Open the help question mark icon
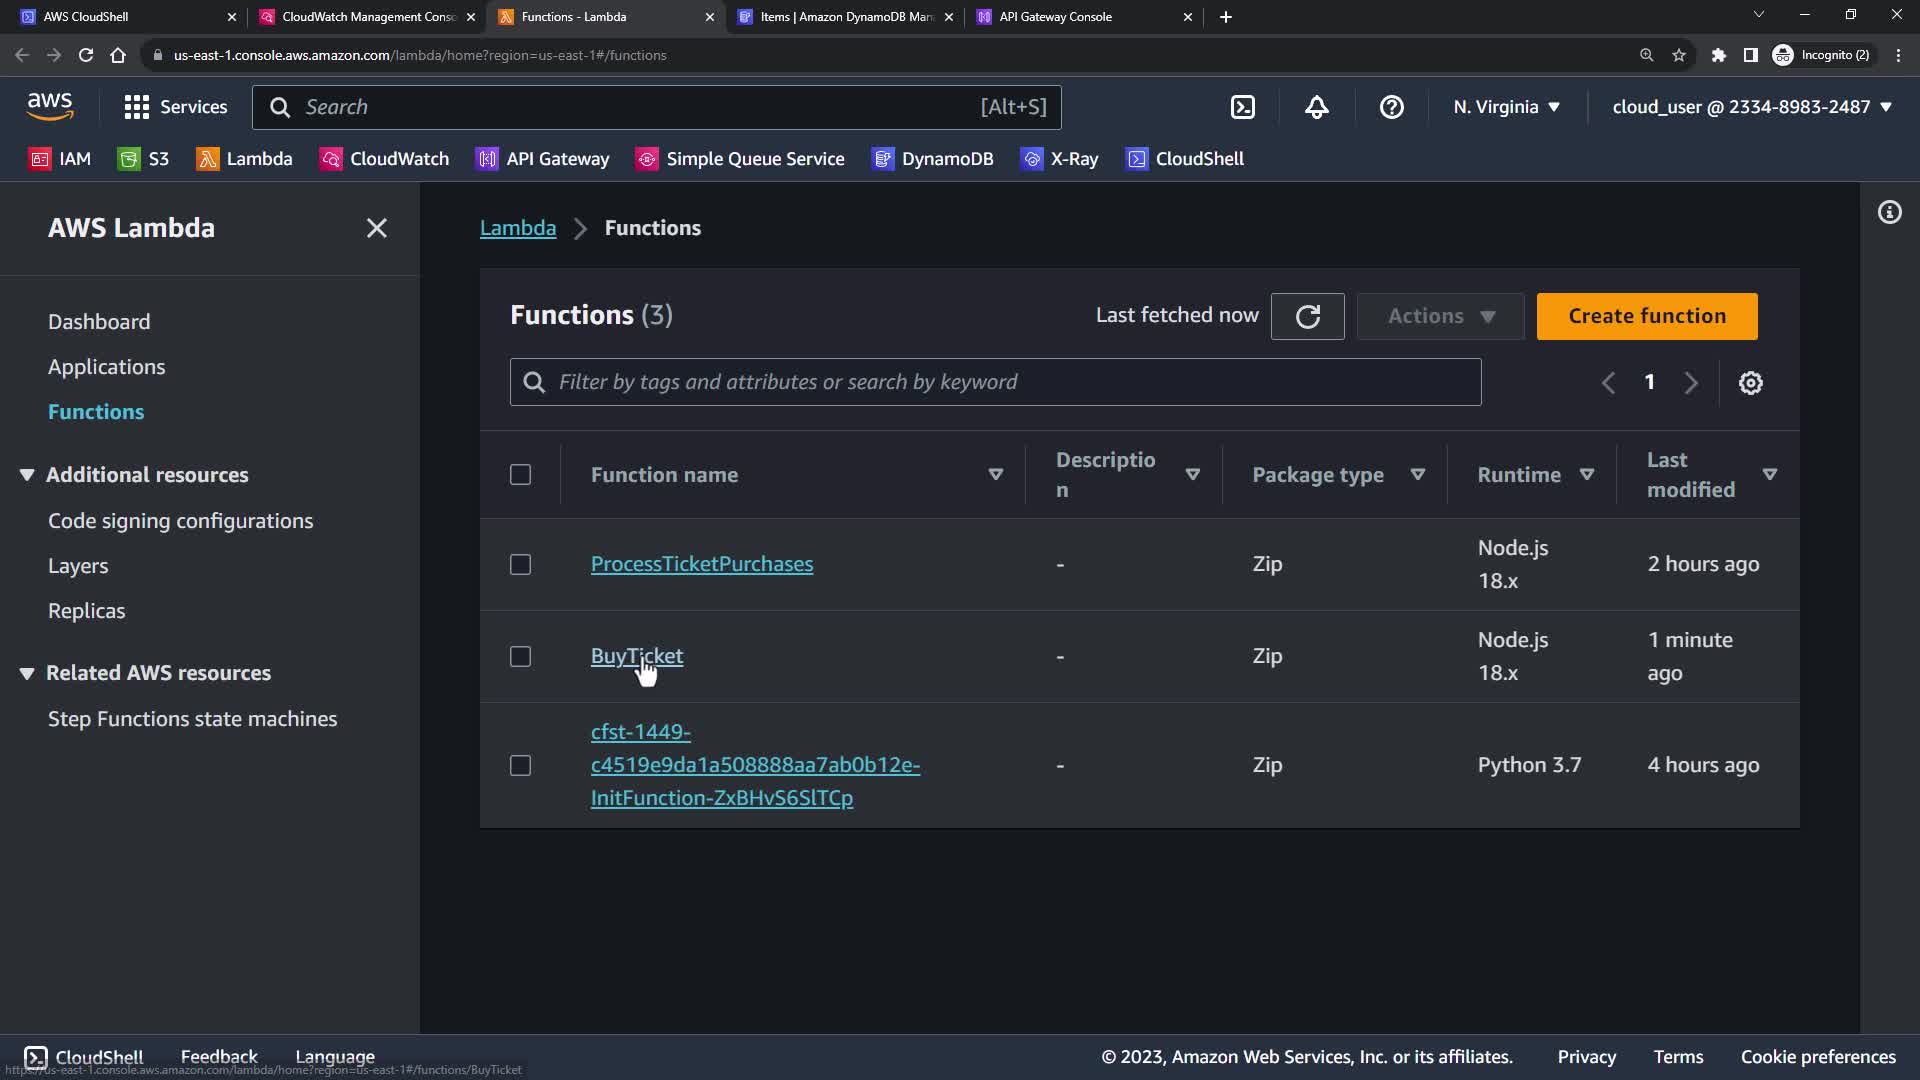Viewport: 1920px width, 1080px height. (1391, 107)
